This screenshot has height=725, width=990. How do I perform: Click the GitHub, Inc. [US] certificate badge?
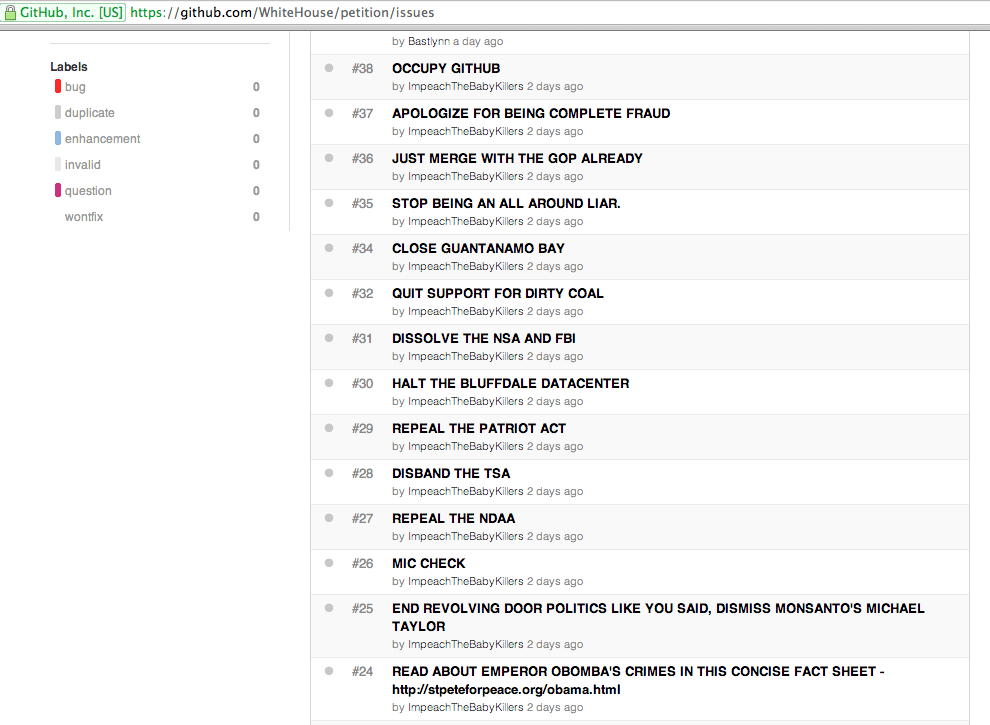tap(64, 13)
